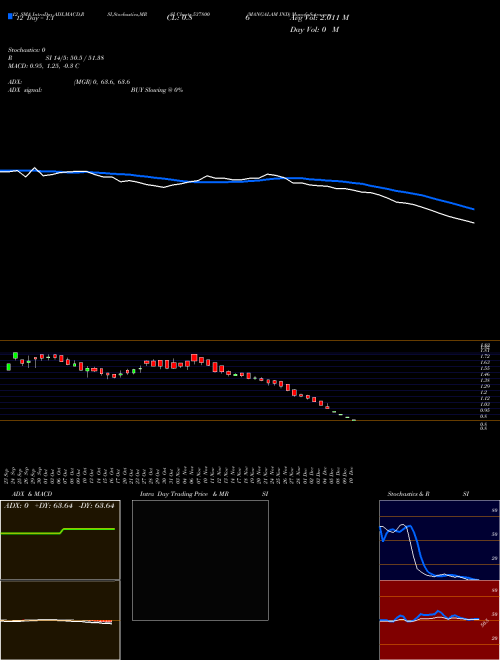Click the thick blue SMA line on the main chart
500x660 pixels.
(236, 181)
